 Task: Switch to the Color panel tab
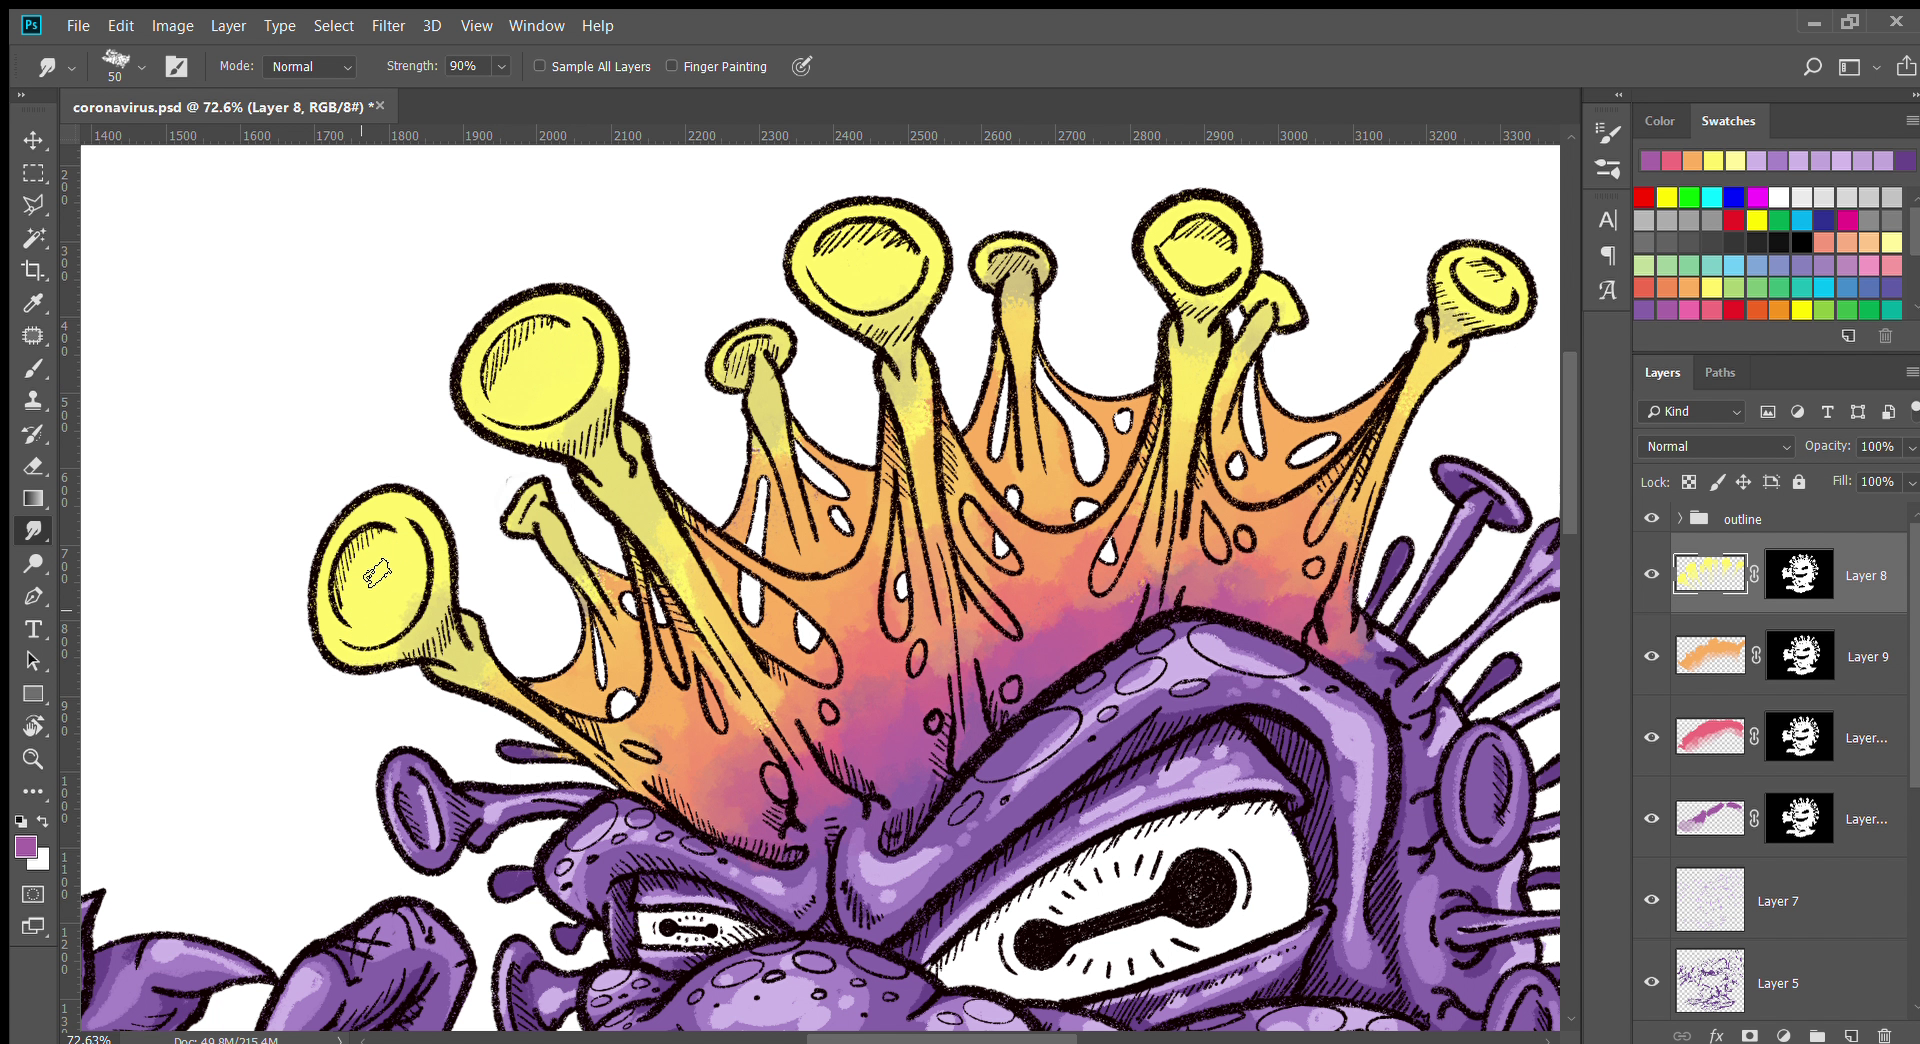[1659, 121]
